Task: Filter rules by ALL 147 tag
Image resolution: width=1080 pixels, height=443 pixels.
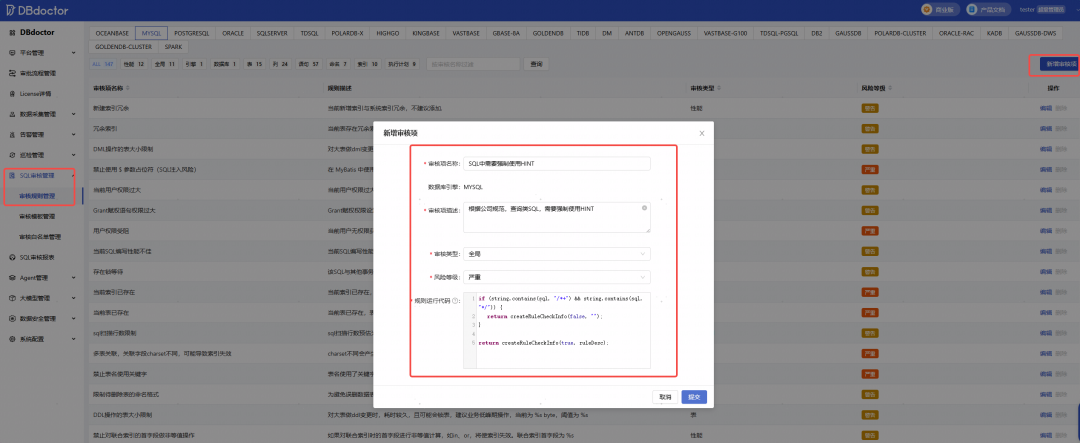Action: point(102,64)
